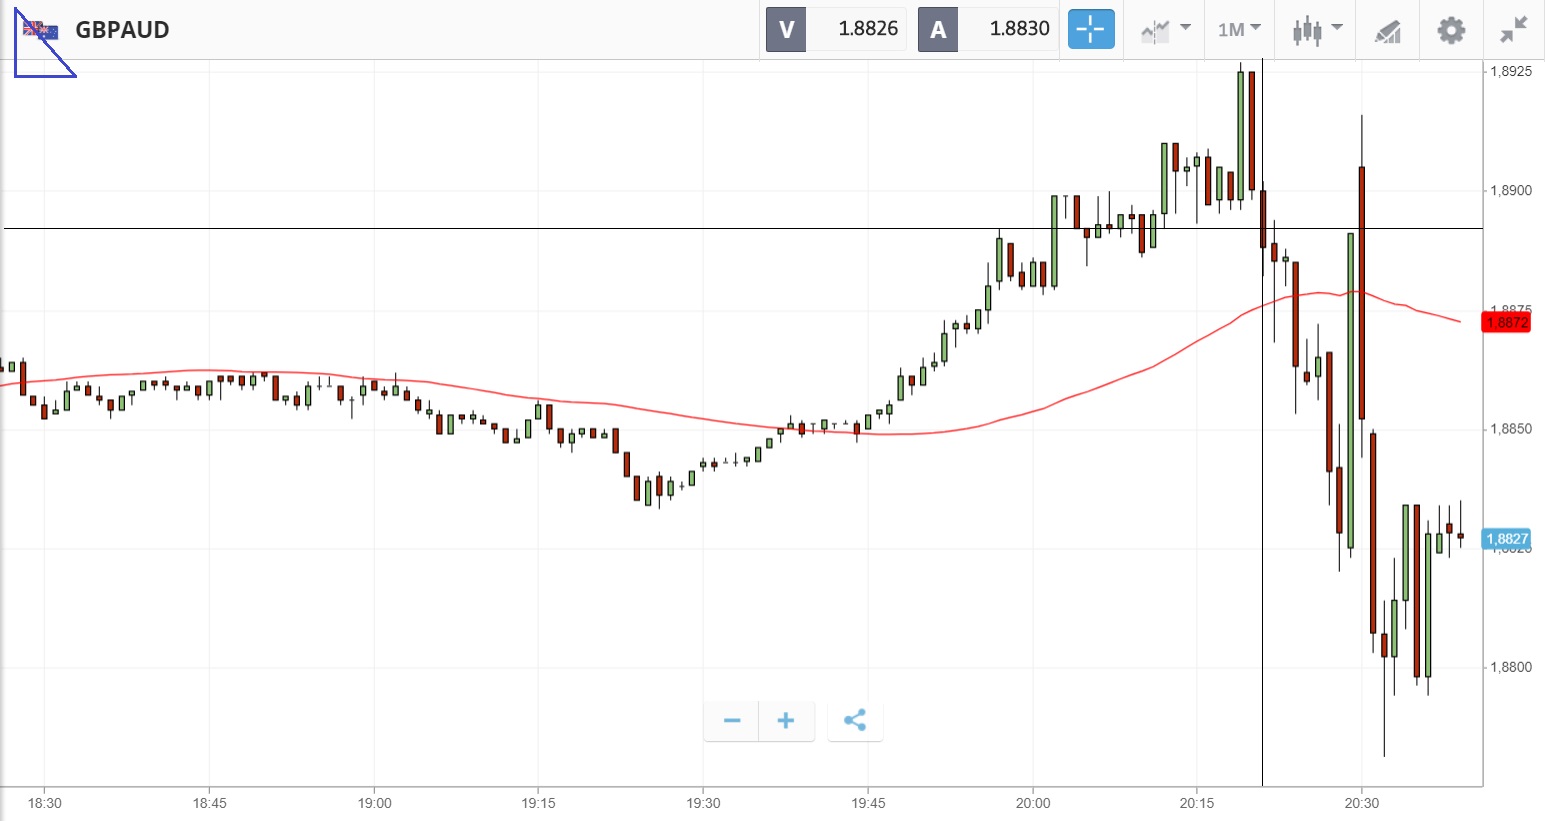This screenshot has height=821, width=1545.
Task: Click the blue 1.8827 current price label
Action: point(1506,539)
